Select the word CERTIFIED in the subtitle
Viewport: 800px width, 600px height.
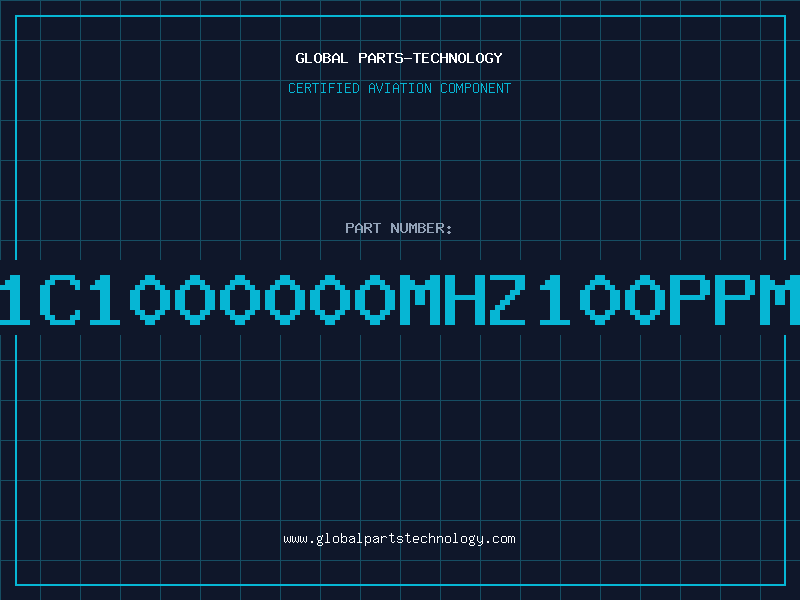click(323, 88)
